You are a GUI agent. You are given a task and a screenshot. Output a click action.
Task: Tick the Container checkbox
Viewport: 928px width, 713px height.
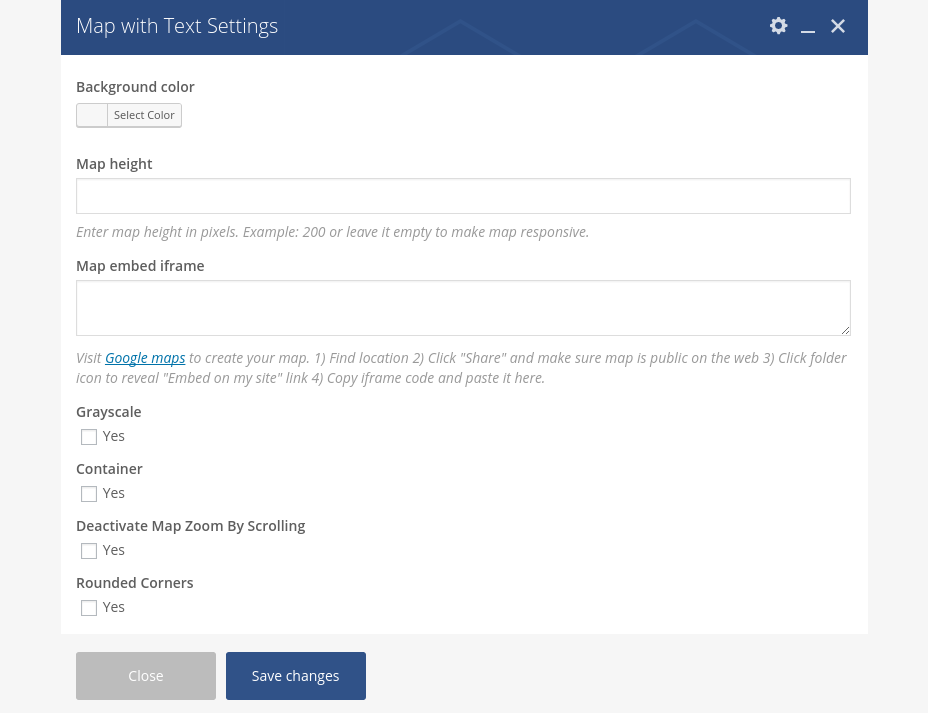(89, 494)
